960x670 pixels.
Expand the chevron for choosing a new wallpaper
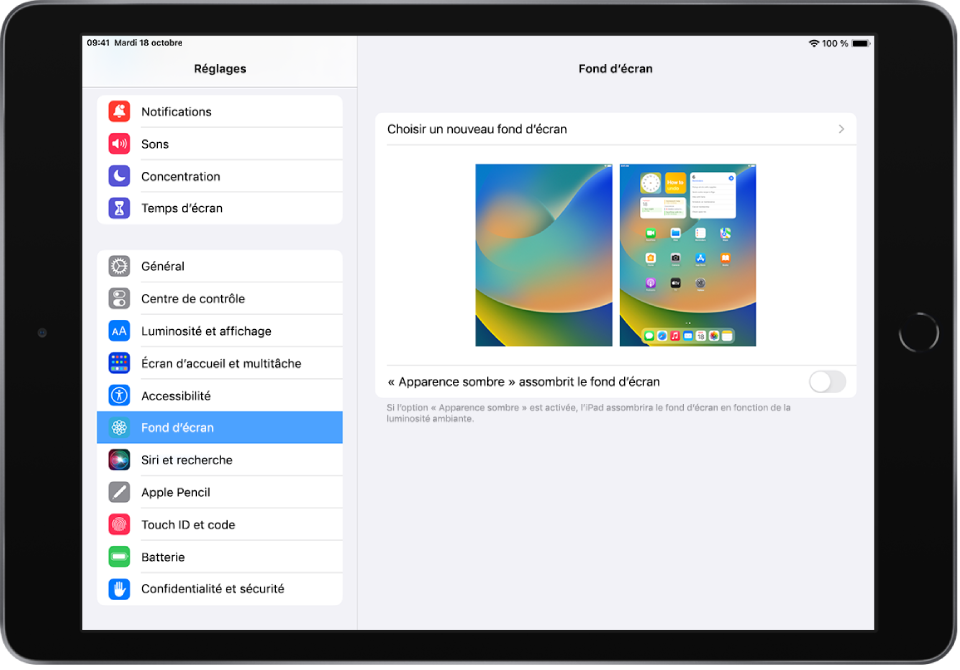pyautogui.click(x=841, y=129)
